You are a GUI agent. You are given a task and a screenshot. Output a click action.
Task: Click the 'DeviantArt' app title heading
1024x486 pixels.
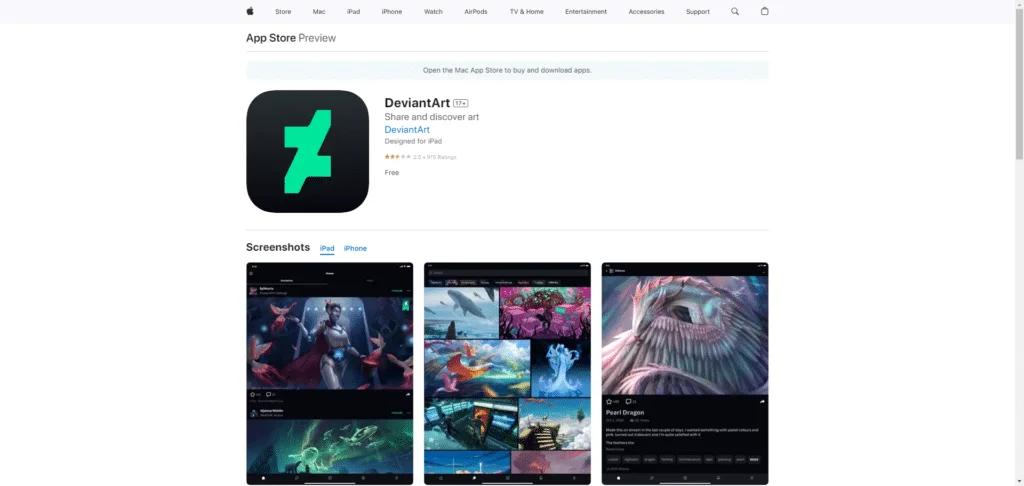(x=417, y=103)
